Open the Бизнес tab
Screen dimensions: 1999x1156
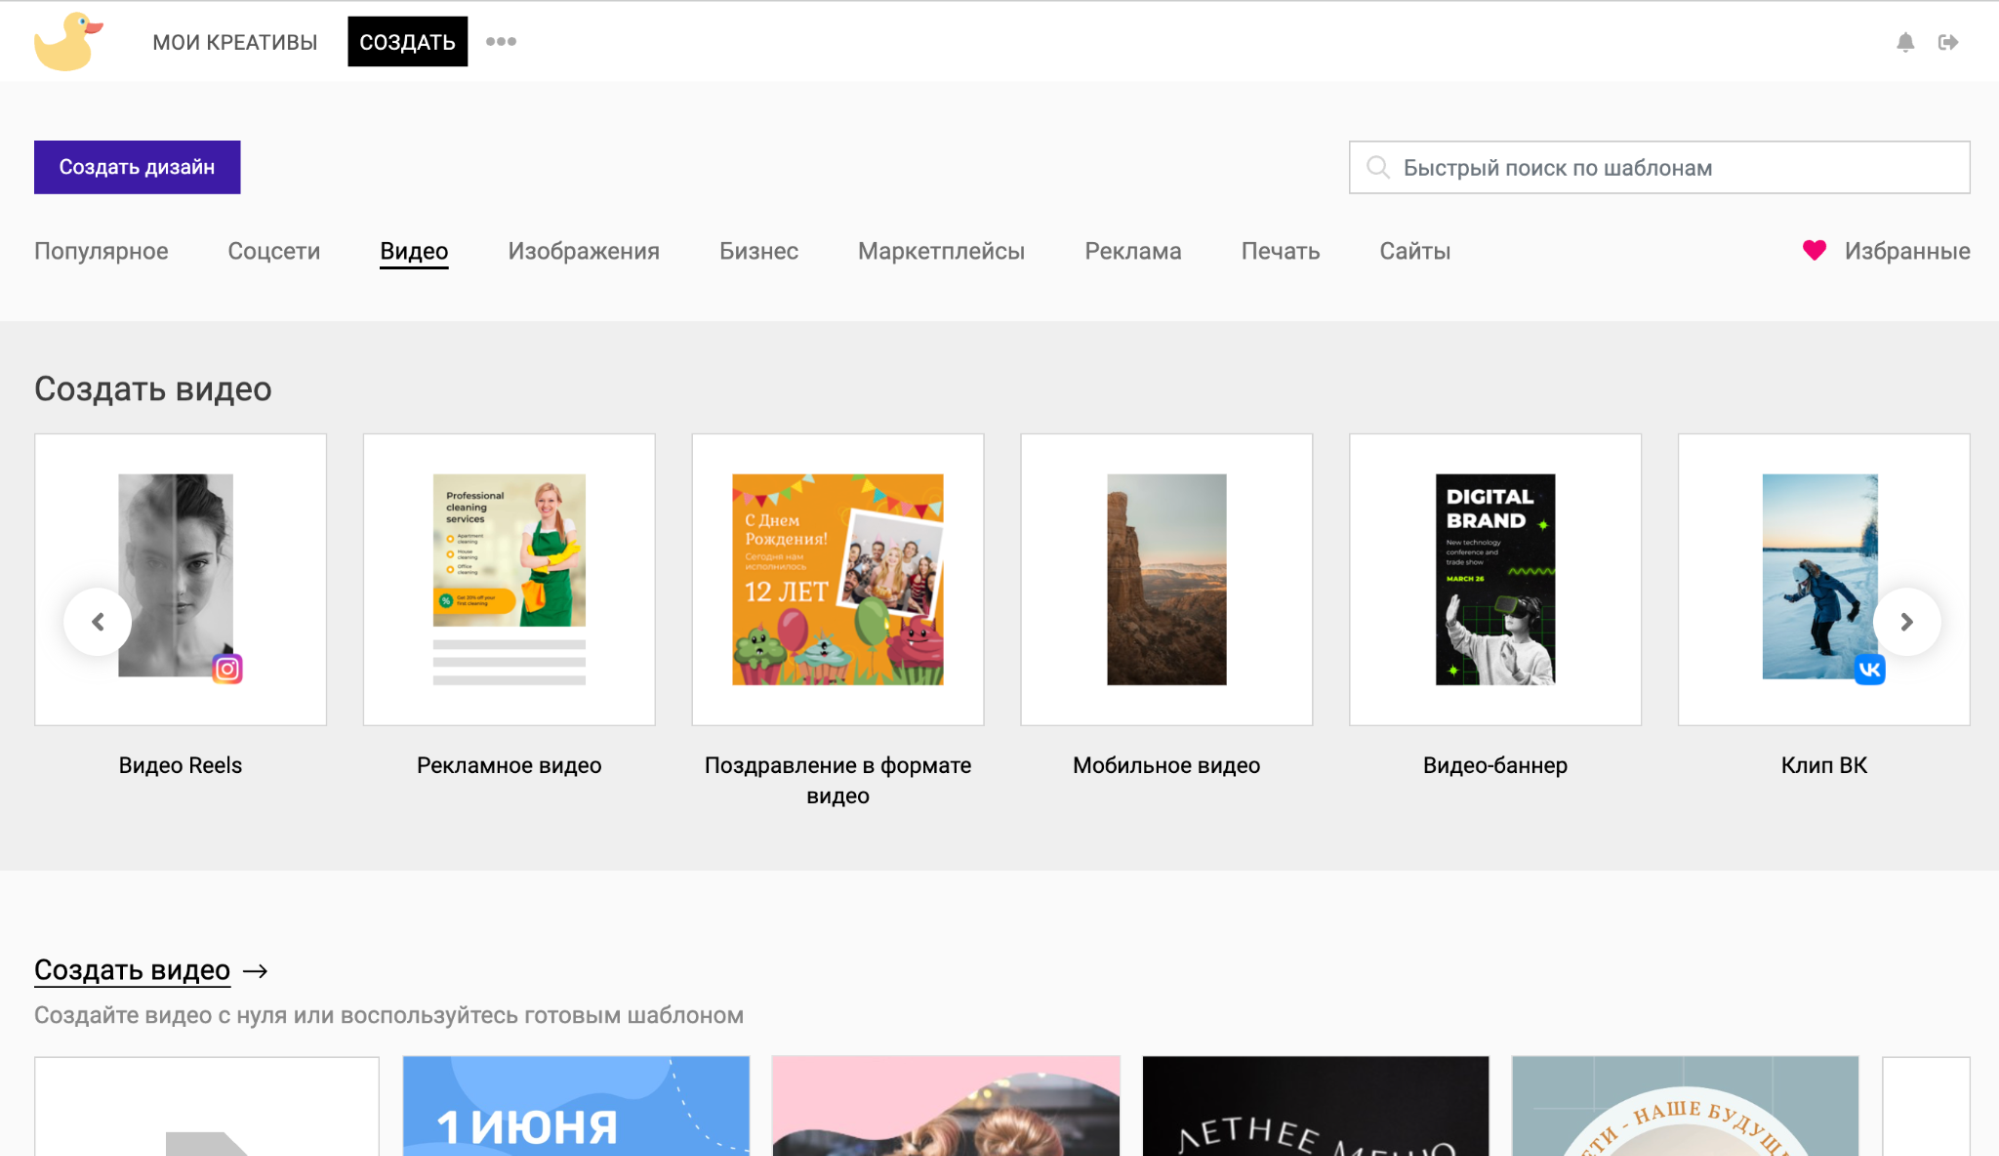point(759,251)
